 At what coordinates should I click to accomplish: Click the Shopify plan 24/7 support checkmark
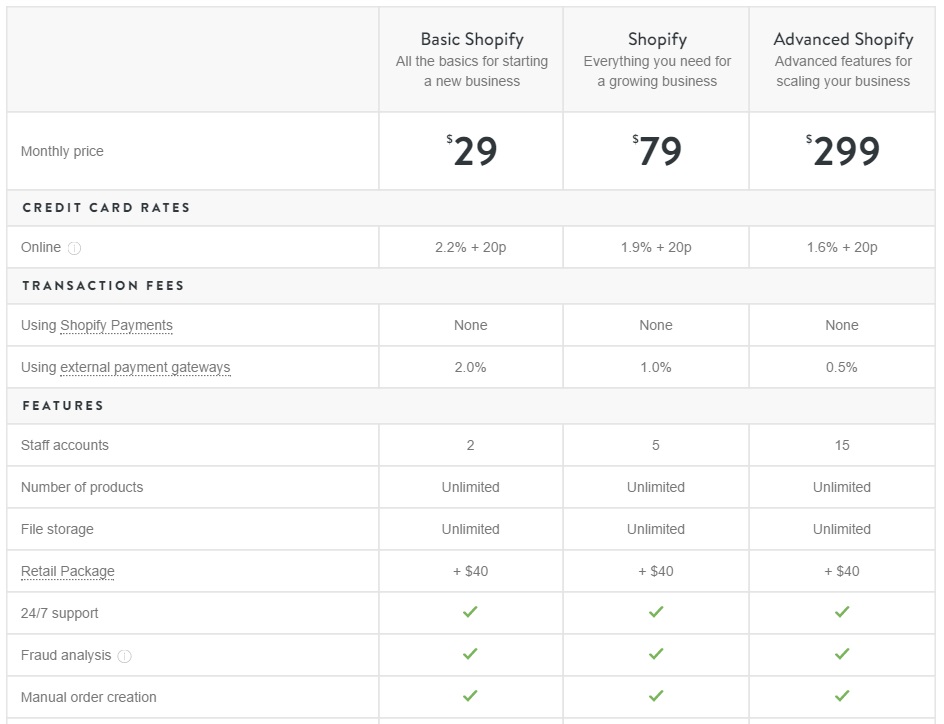click(656, 612)
